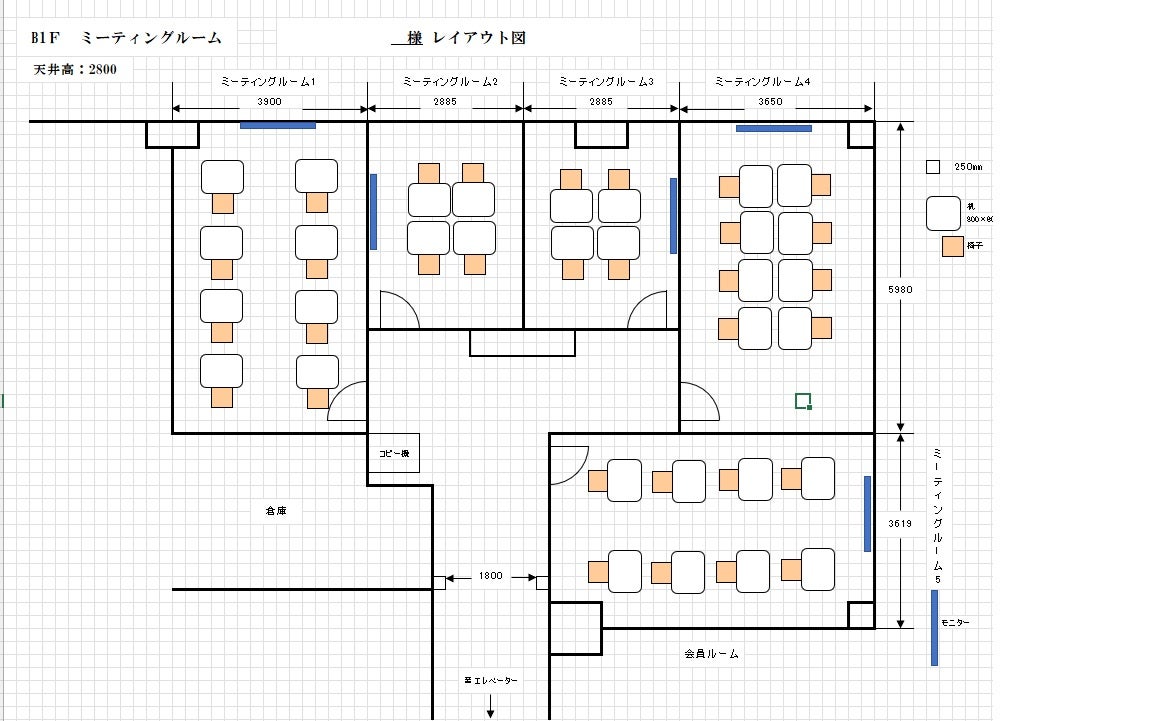Image resolution: width=1152 pixels, height=721 pixels.
Task: Click the small 250mm legend square
Action: tap(933, 167)
